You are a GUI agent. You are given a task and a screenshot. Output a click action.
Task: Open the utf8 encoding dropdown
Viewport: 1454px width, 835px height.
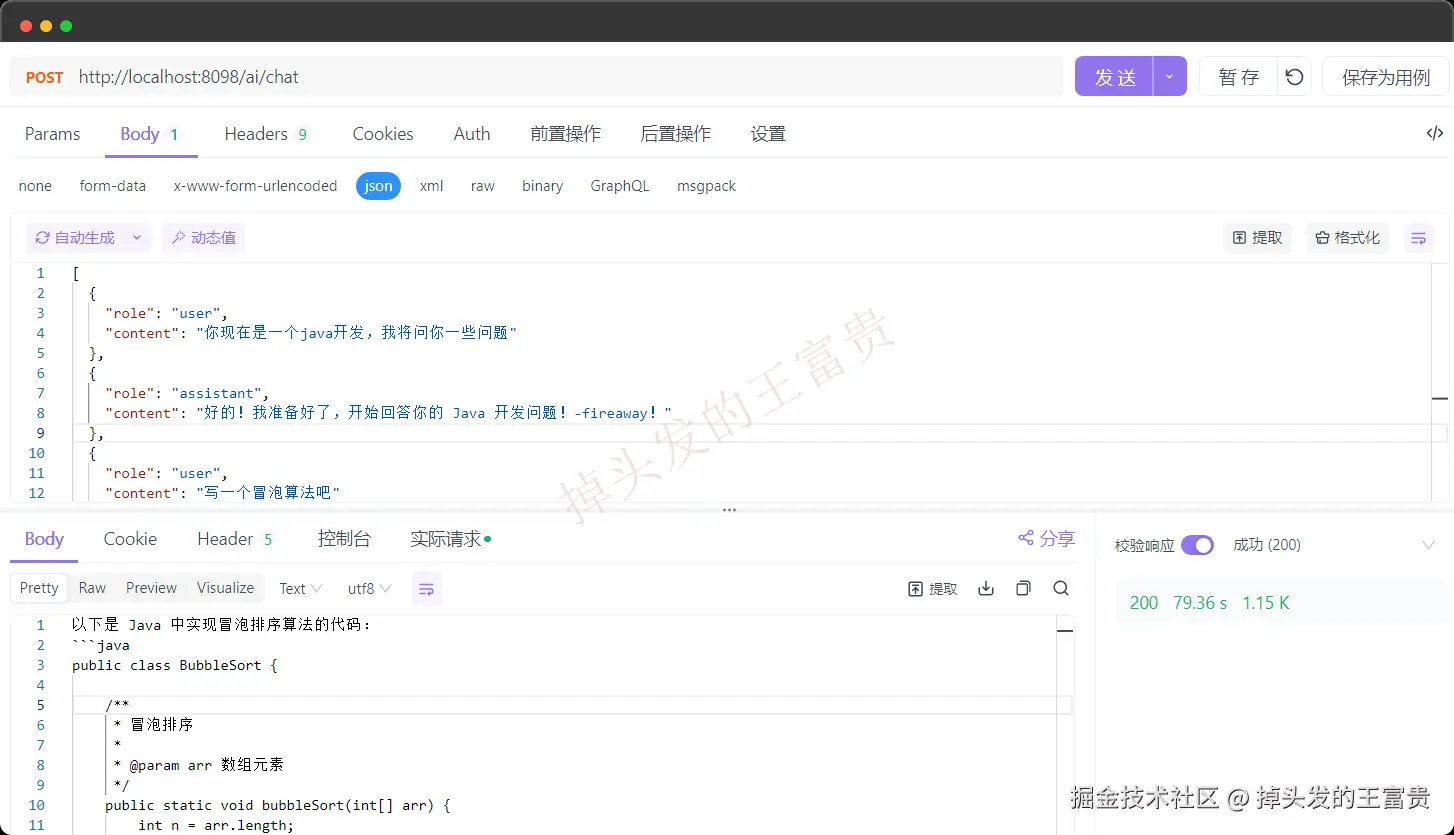point(369,589)
